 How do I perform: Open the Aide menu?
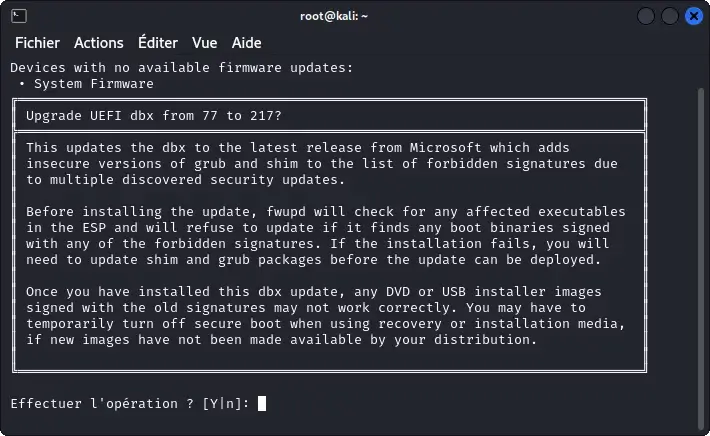(246, 43)
